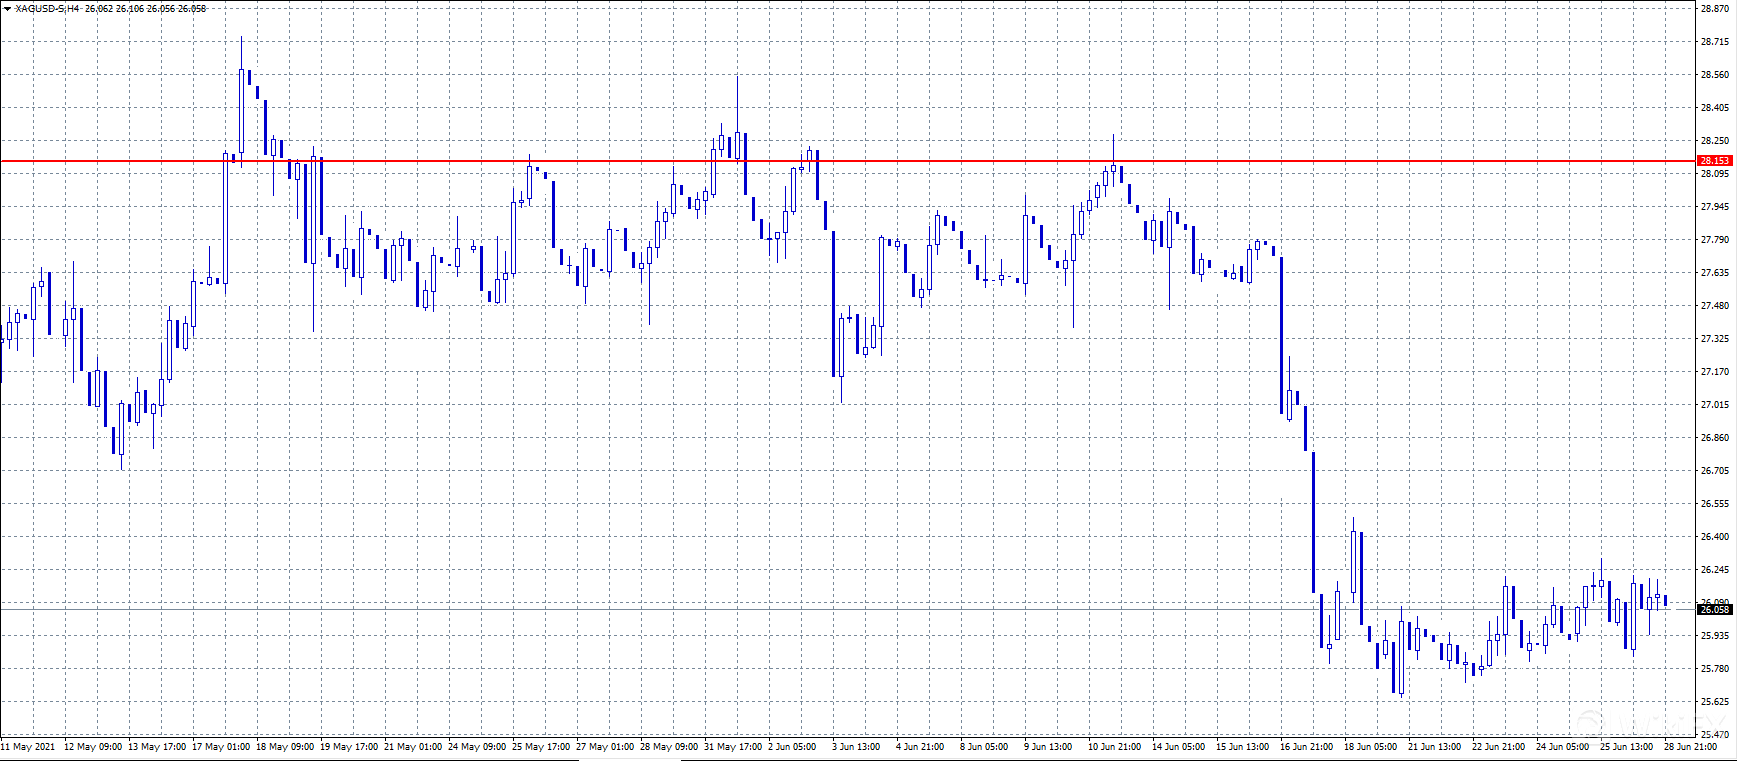
Task: Click 25.470 on the price scale
Action: coord(1714,735)
